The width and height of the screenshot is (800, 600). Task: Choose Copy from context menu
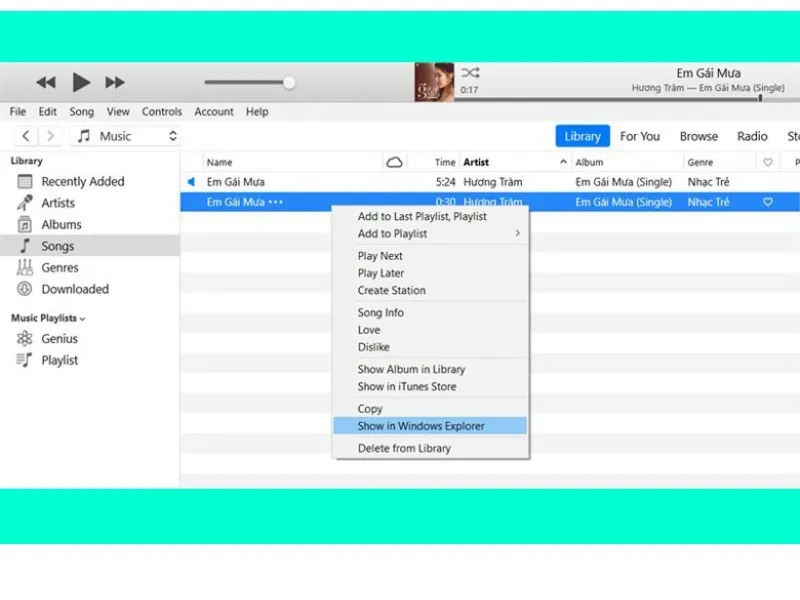coord(370,409)
